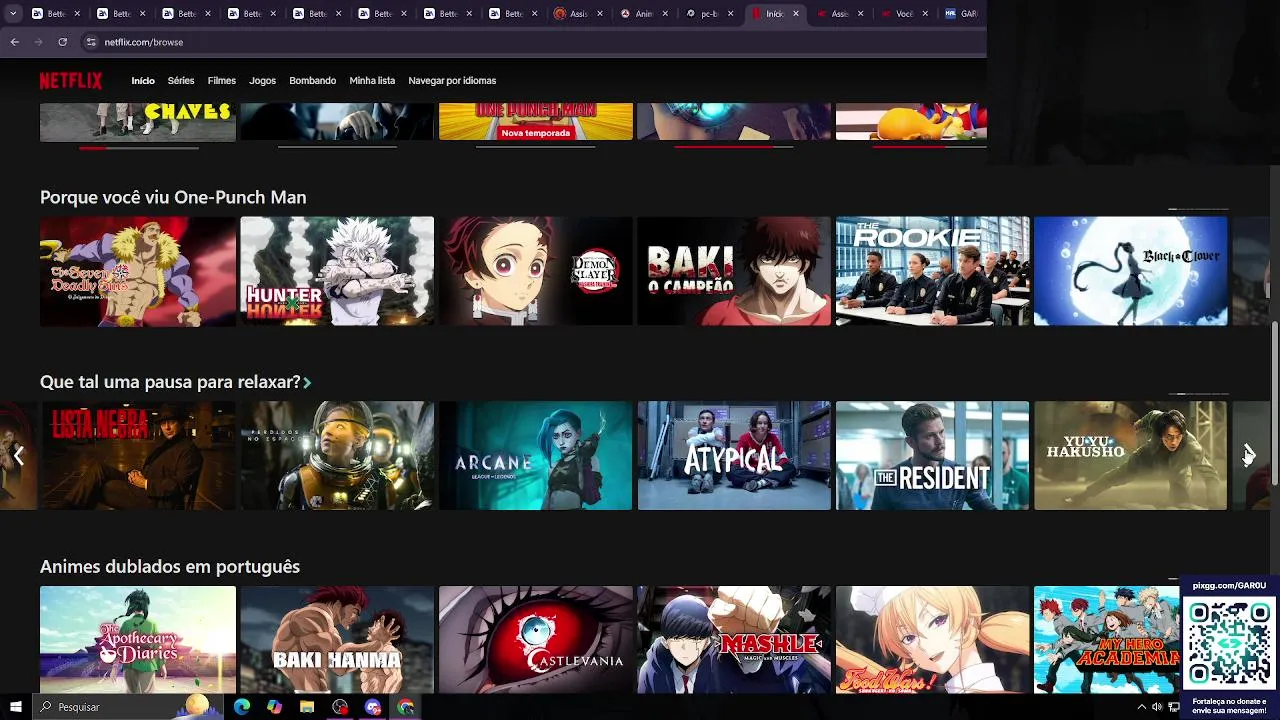Open the Jogos menu

[x=262, y=81]
